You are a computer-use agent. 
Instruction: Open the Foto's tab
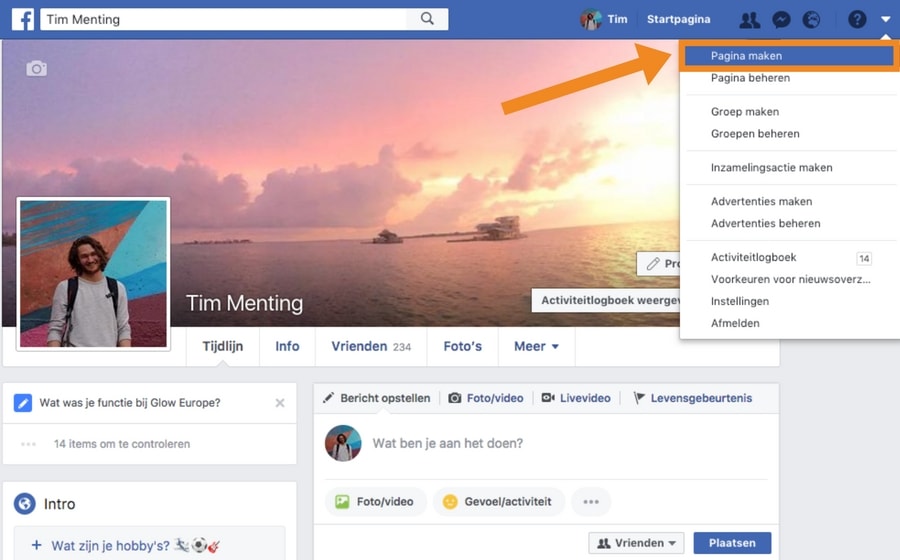tap(463, 347)
